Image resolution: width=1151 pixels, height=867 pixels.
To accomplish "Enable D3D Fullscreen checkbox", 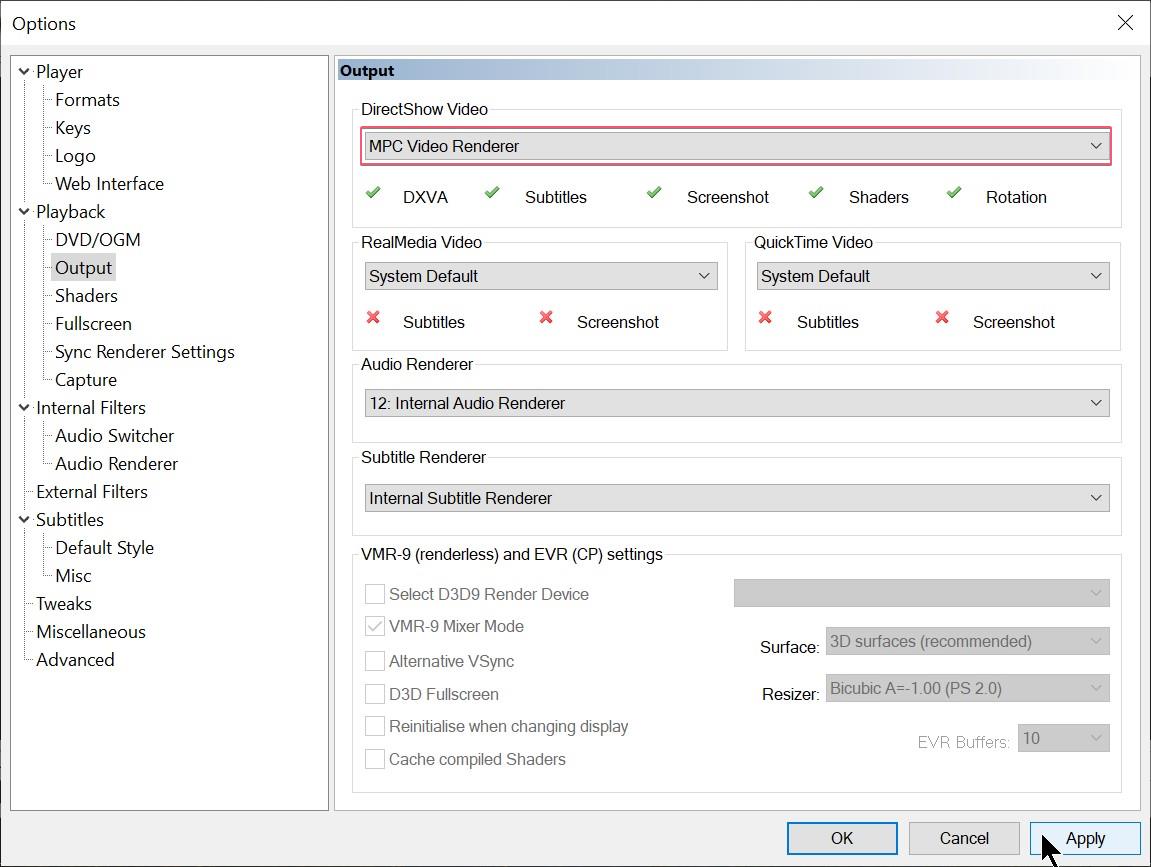I will 374,694.
